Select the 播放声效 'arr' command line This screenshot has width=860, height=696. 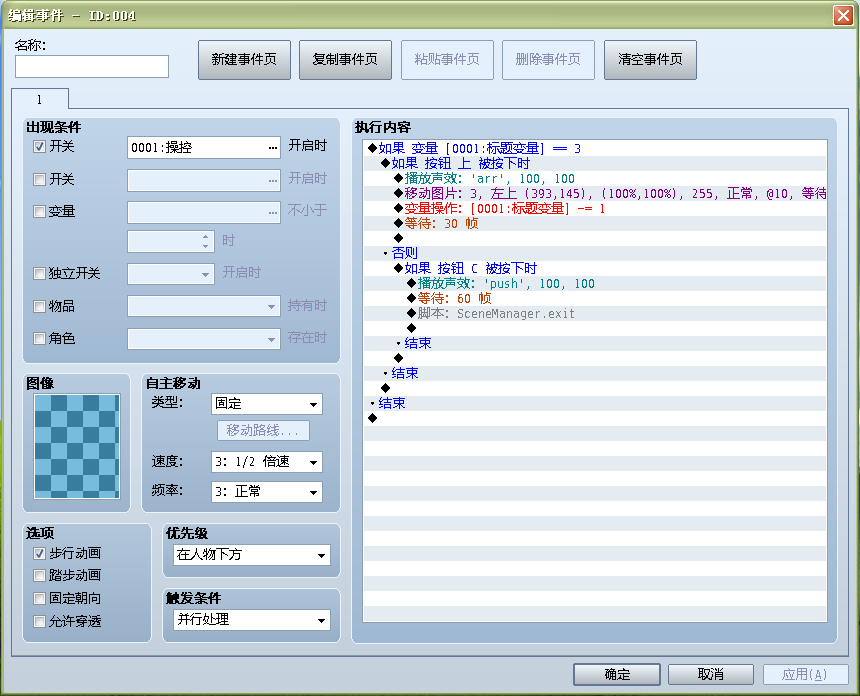click(x=595, y=178)
